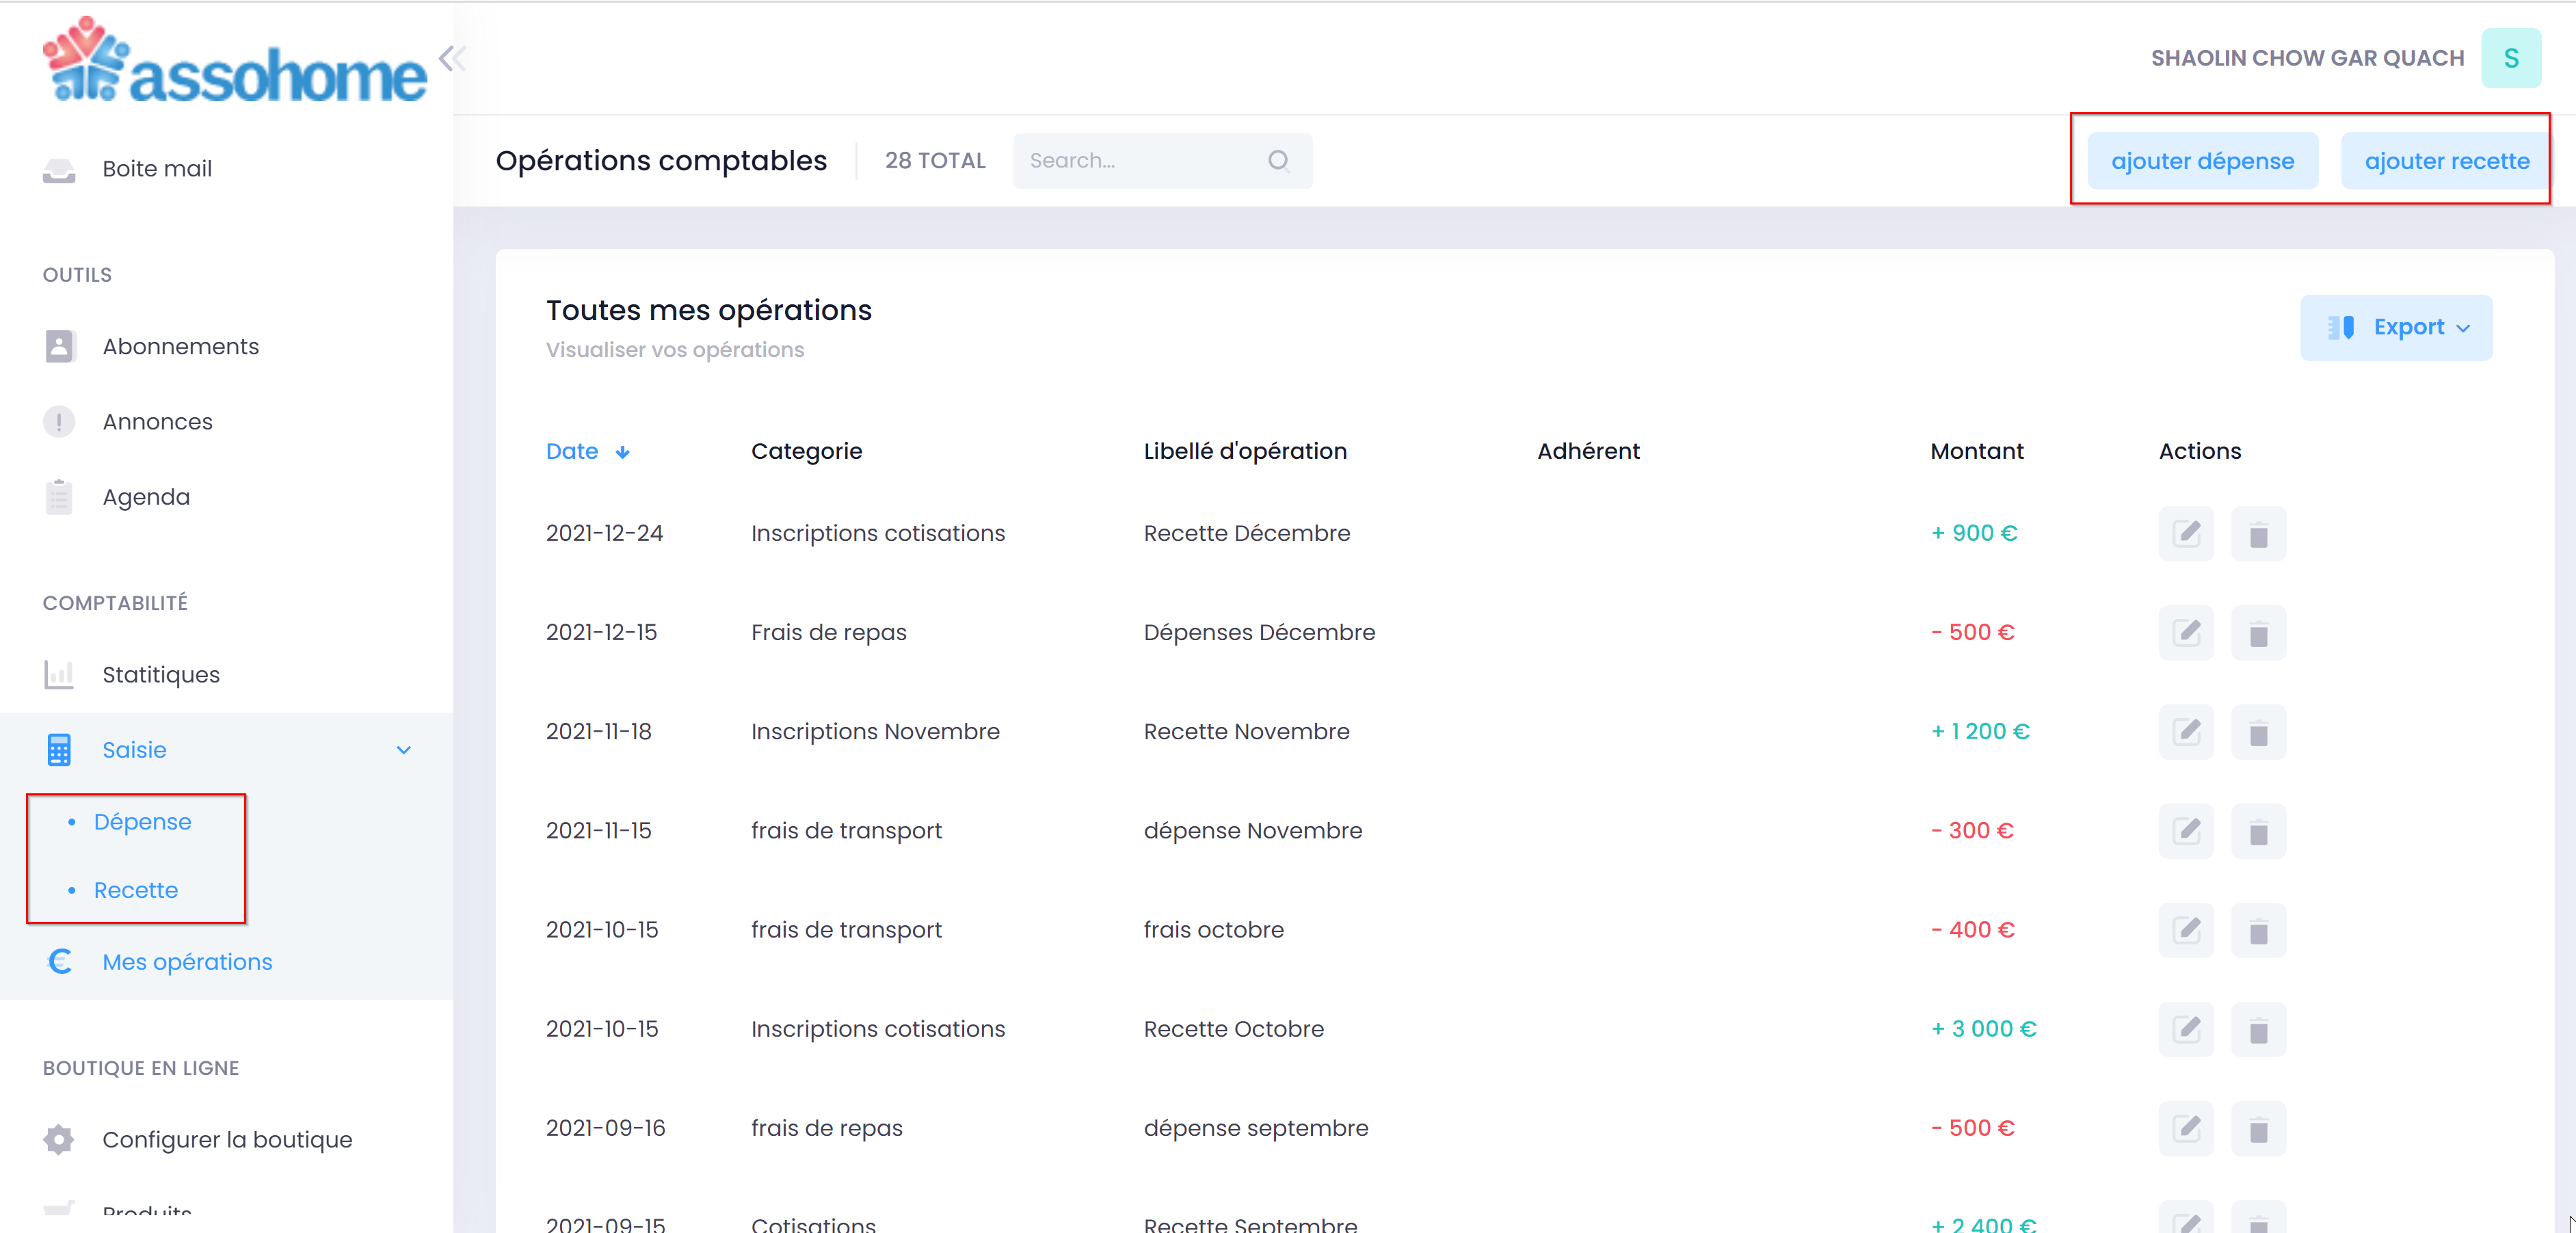Click the Mes opérations euro icon
The width and height of the screenshot is (2576, 1233).
tap(59, 961)
